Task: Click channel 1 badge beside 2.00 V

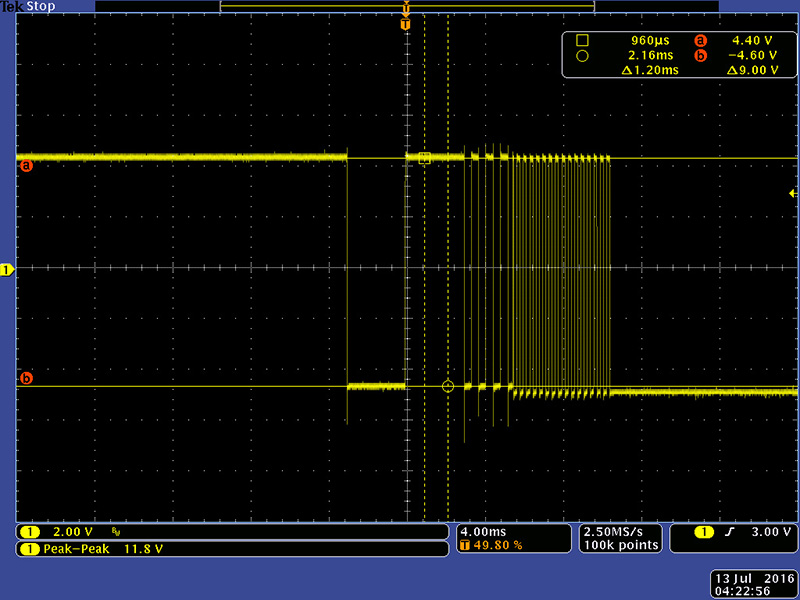Action: click(31, 532)
